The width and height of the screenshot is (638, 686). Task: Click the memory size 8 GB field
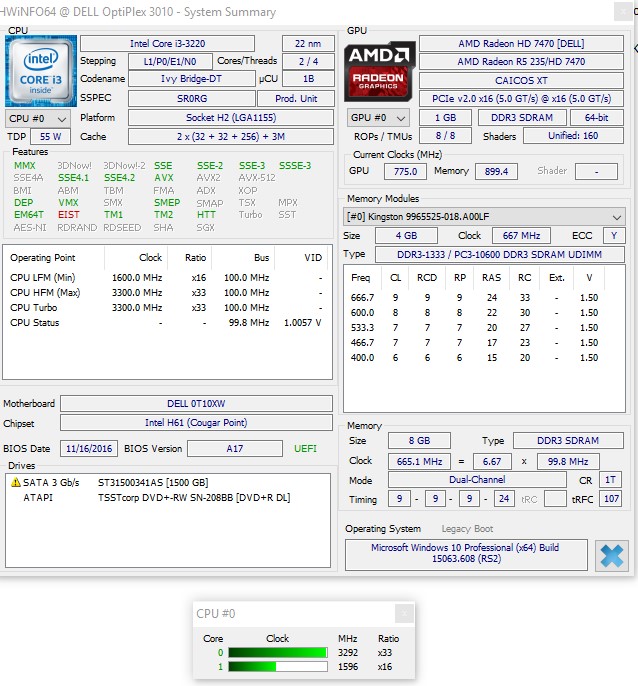tap(419, 441)
